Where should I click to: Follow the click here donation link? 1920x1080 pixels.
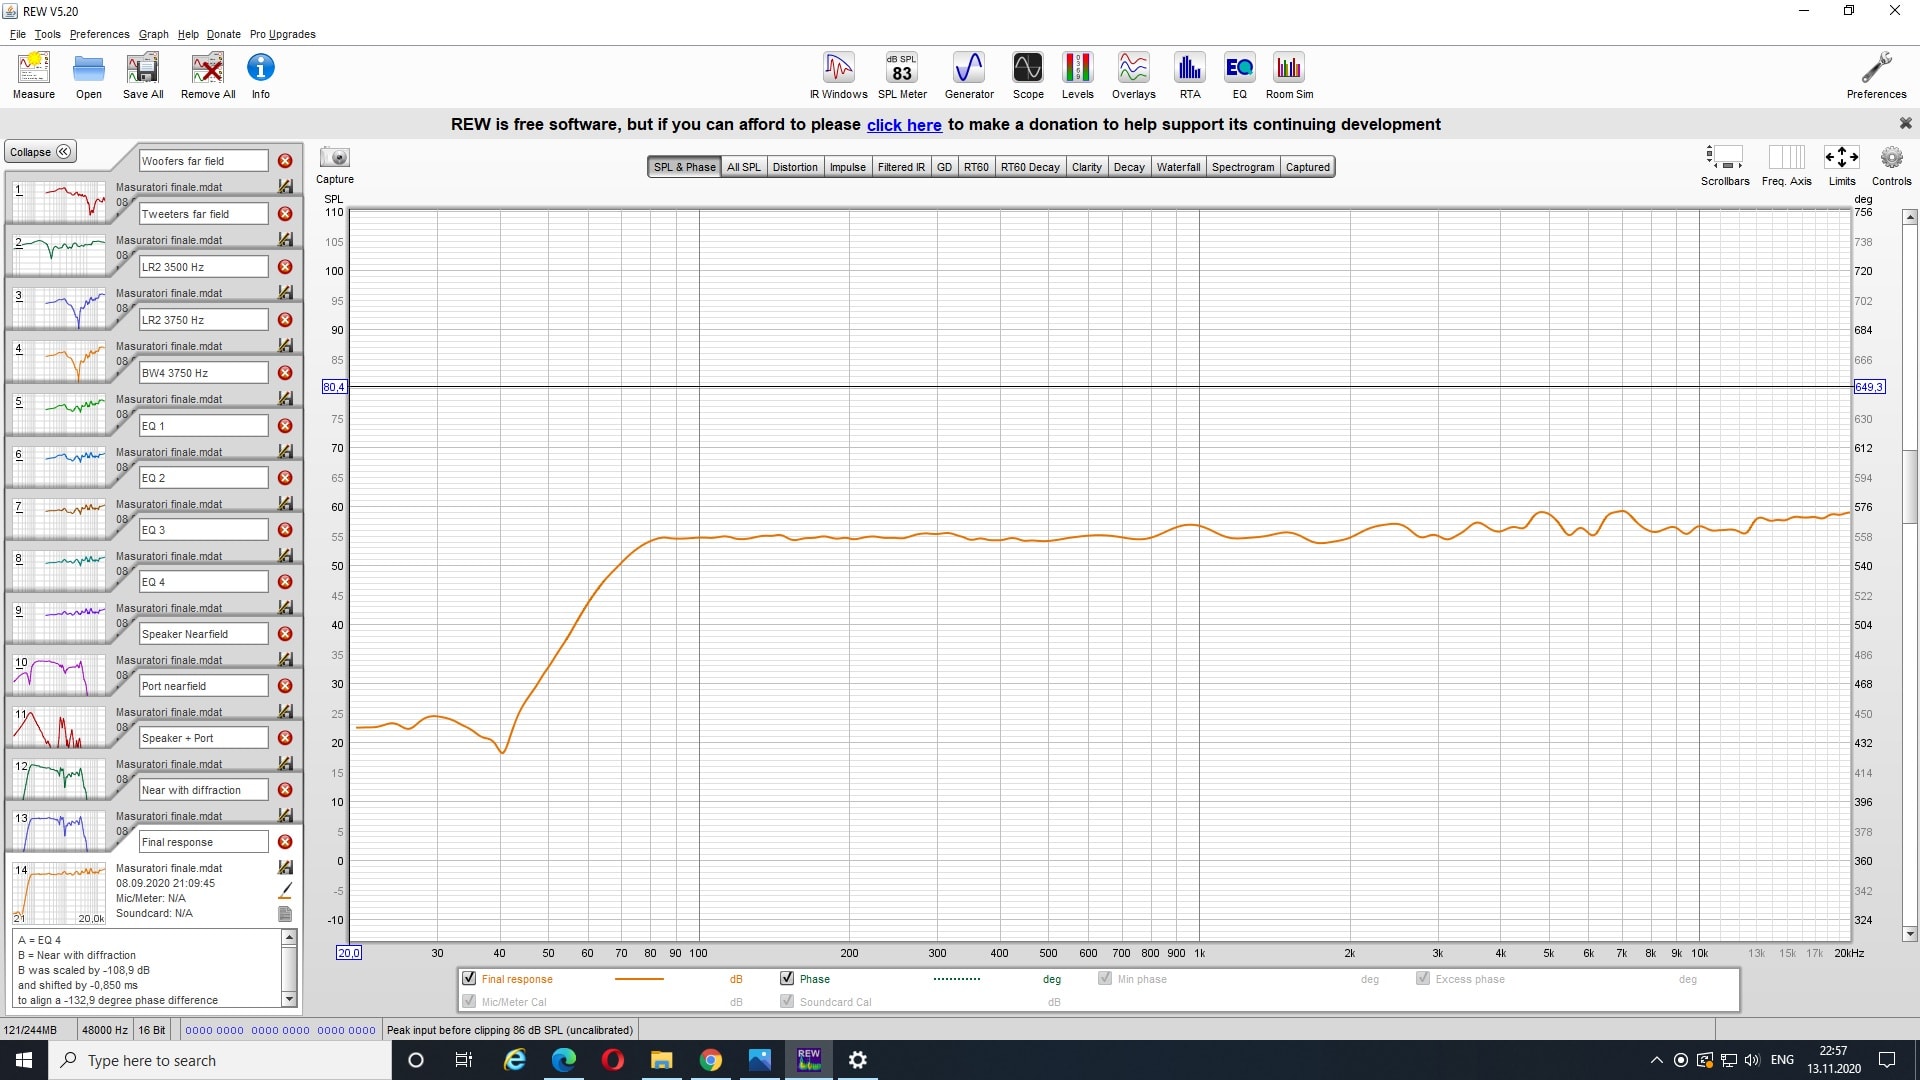pyautogui.click(x=904, y=125)
